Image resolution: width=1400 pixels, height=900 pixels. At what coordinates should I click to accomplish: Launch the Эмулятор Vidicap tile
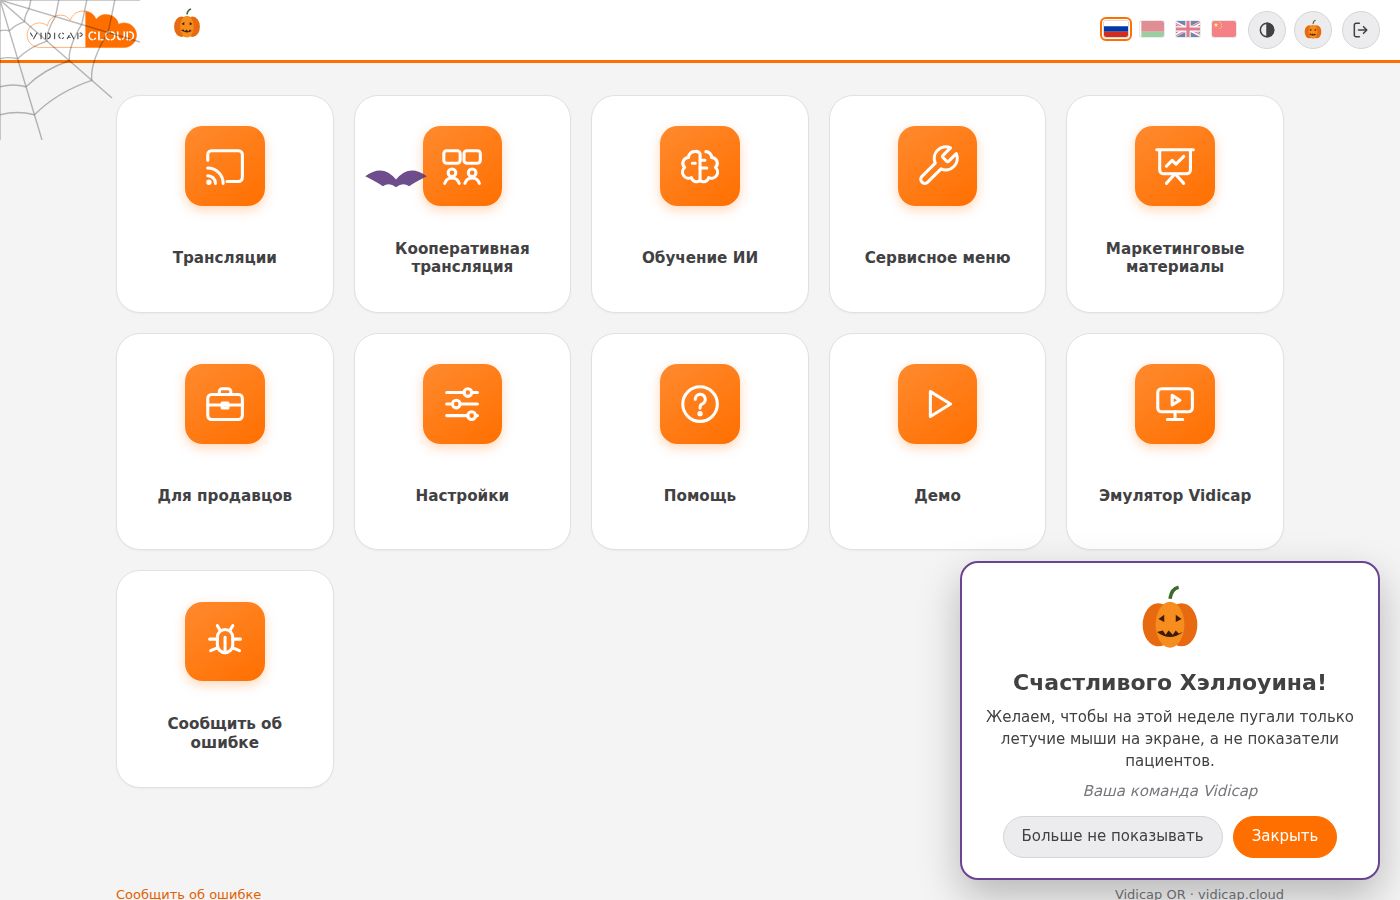[1175, 441]
